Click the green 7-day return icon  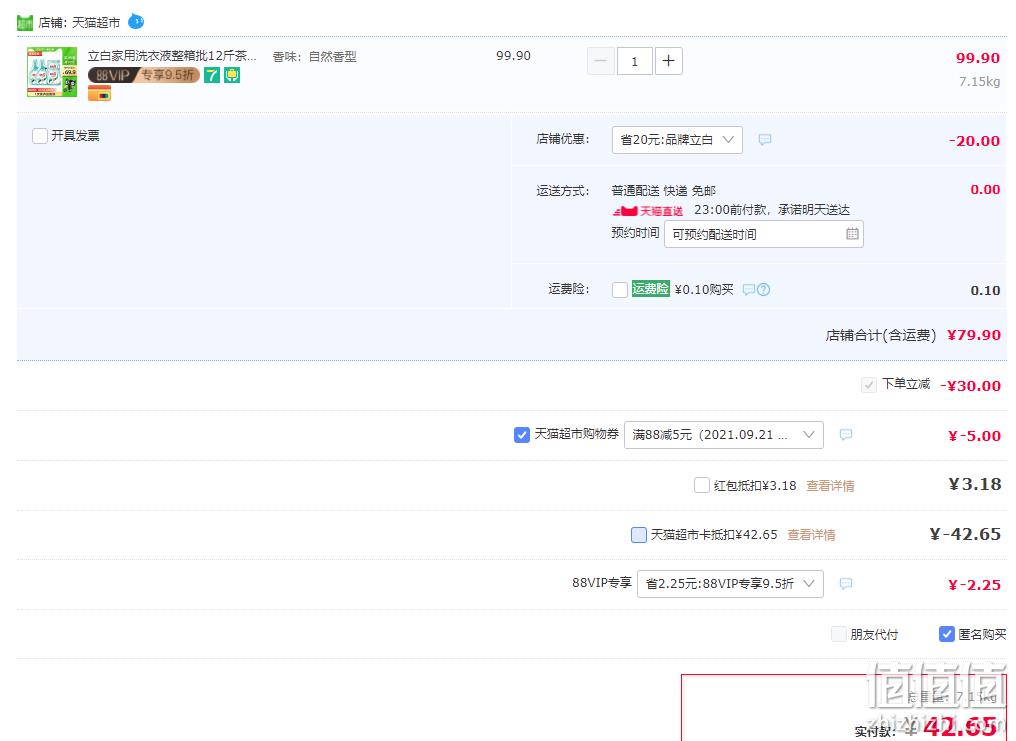212,75
